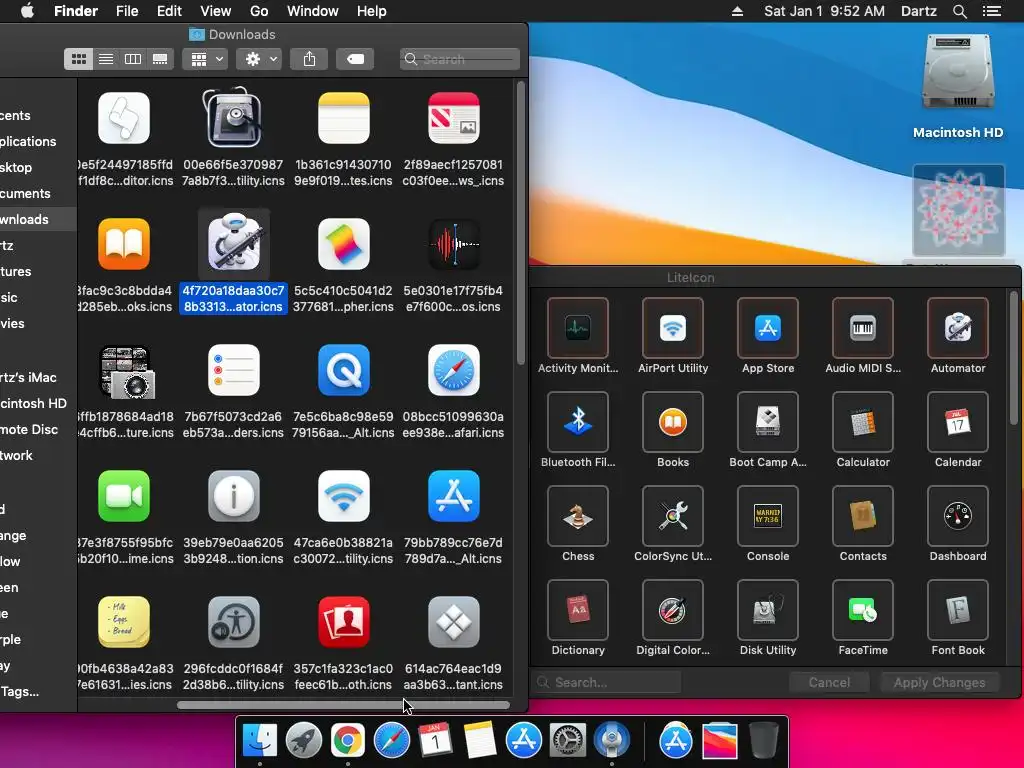Open Spotlight search in menu bar

(x=959, y=11)
